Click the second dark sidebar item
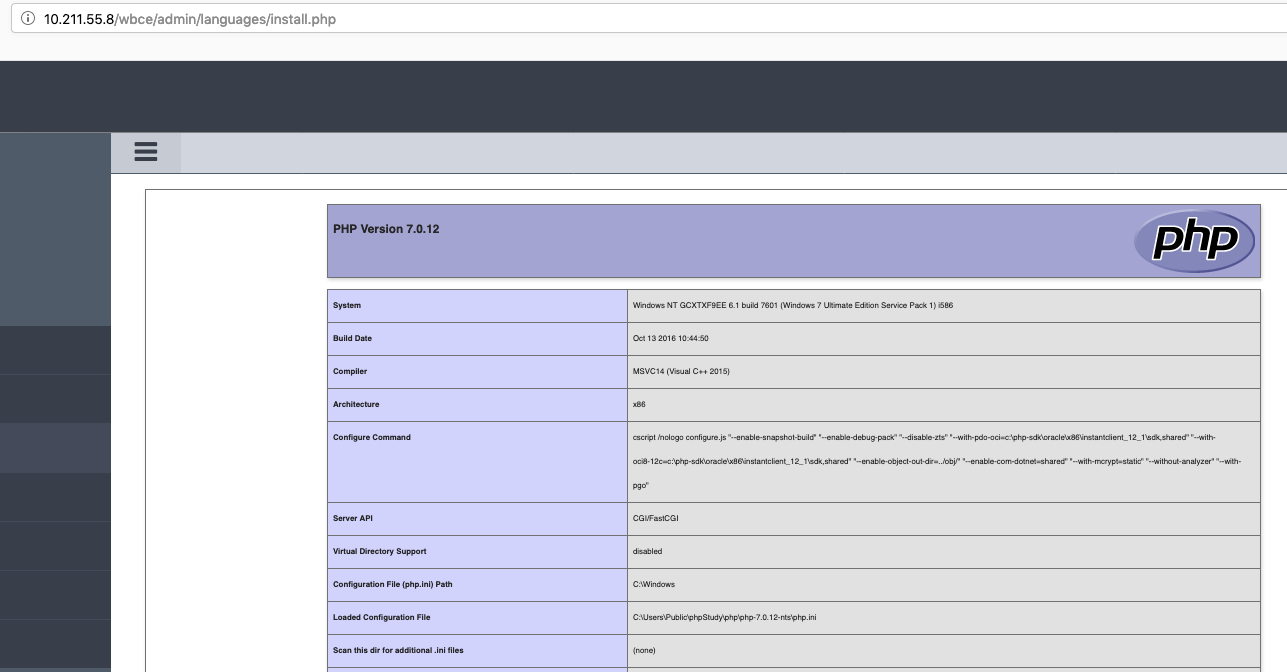 point(55,397)
